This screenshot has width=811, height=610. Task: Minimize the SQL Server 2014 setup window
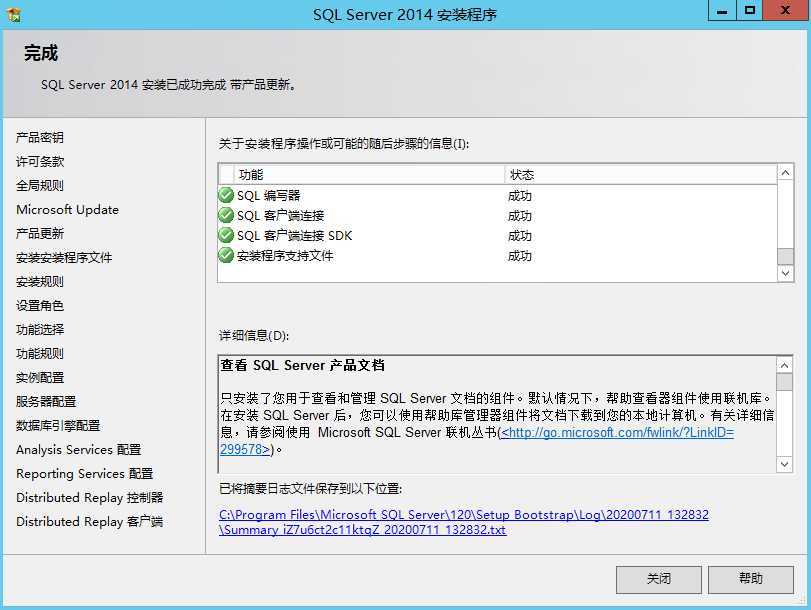[x=722, y=11]
